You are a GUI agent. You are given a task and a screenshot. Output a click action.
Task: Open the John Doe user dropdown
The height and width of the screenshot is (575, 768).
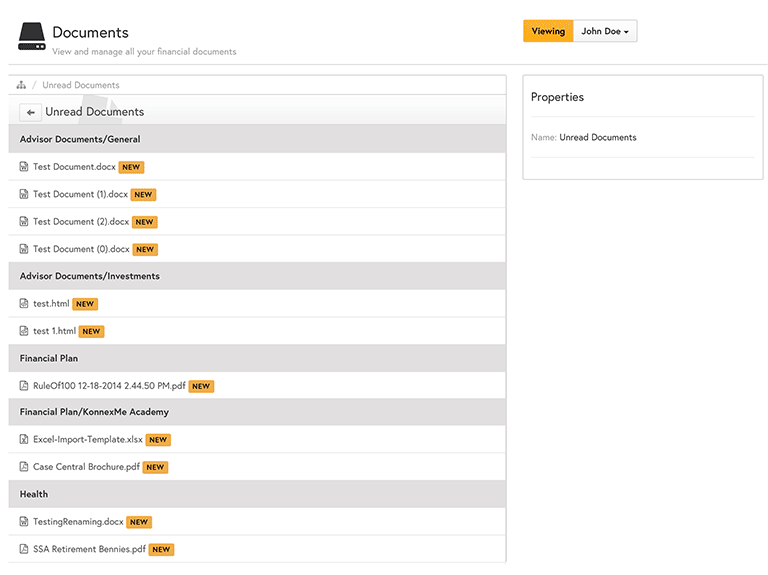(x=605, y=31)
